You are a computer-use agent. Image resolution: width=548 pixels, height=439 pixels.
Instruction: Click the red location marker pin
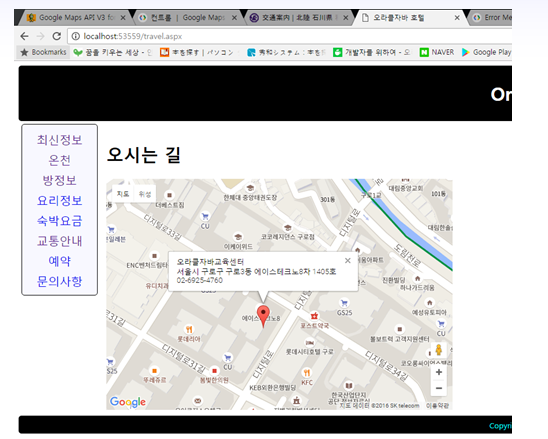[263, 316]
